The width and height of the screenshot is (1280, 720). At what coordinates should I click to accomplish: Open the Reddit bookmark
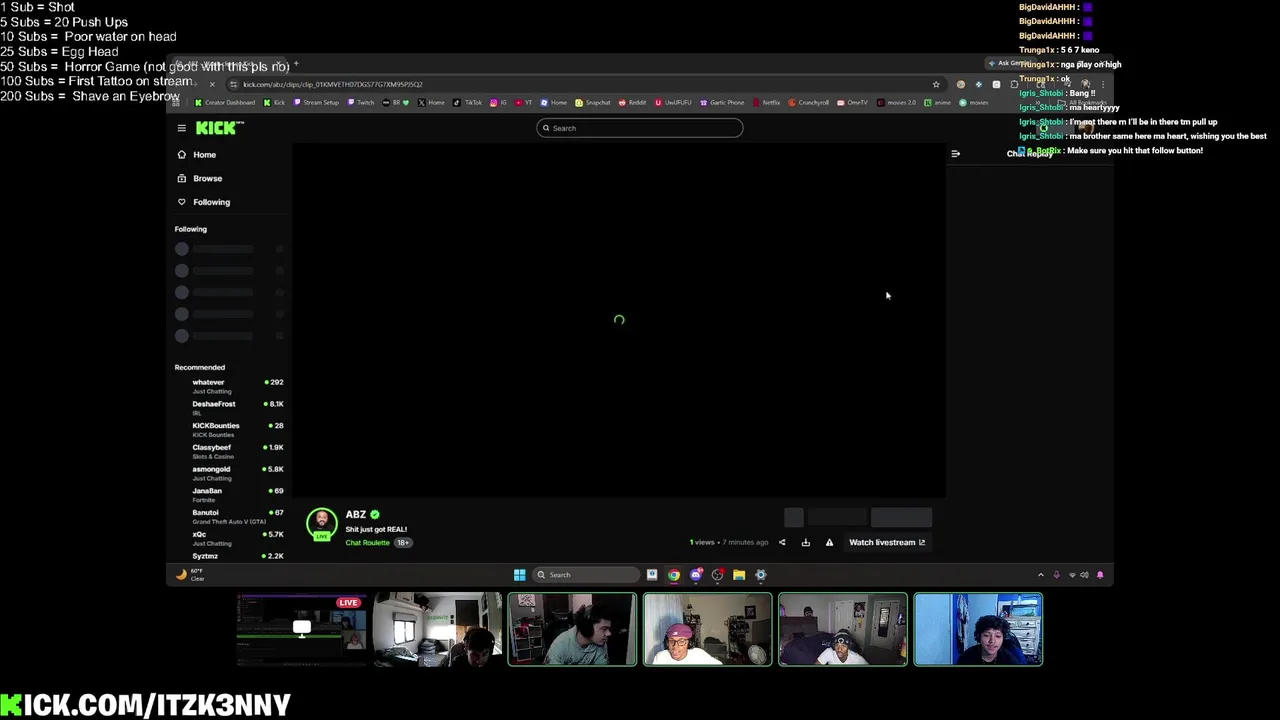tap(633, 102)
